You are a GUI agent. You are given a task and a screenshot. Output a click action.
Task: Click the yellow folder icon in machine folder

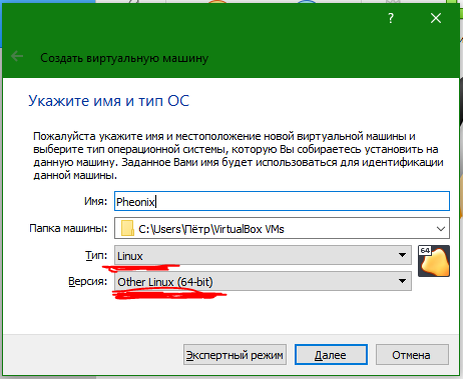pyautogui.click(x=127, y=228)
